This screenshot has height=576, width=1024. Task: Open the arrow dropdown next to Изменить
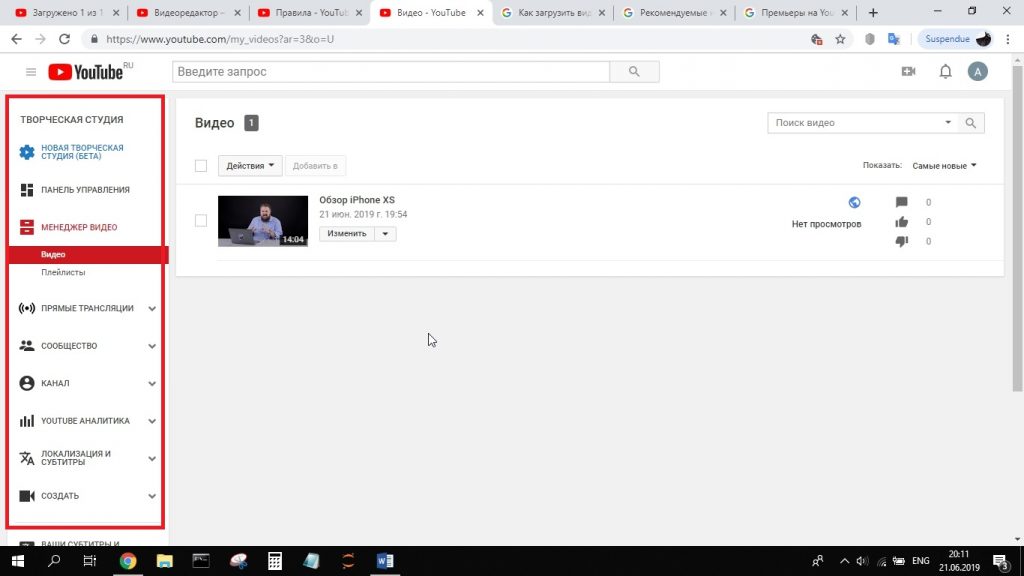pyautogui.click(x=385, y=234)
